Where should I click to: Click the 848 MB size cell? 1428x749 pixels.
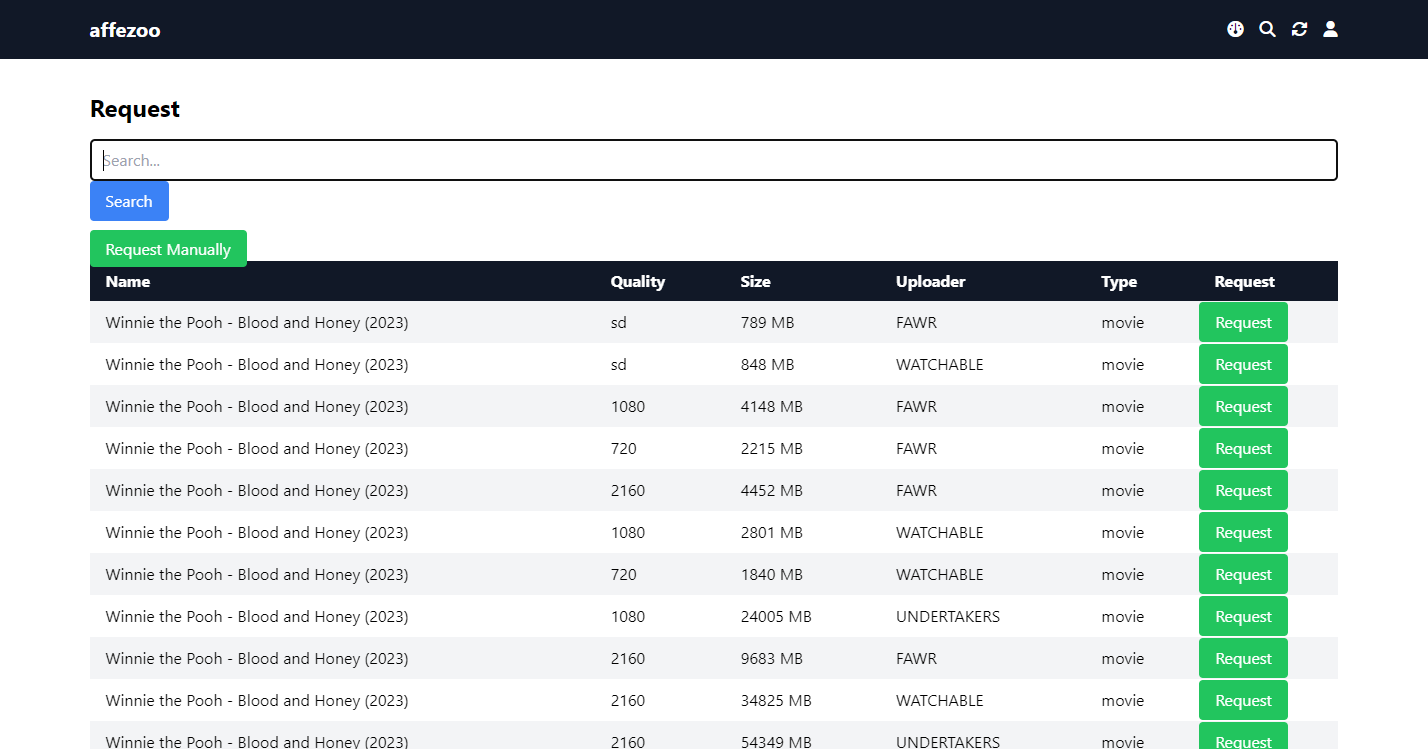click(x=767, y=364)
